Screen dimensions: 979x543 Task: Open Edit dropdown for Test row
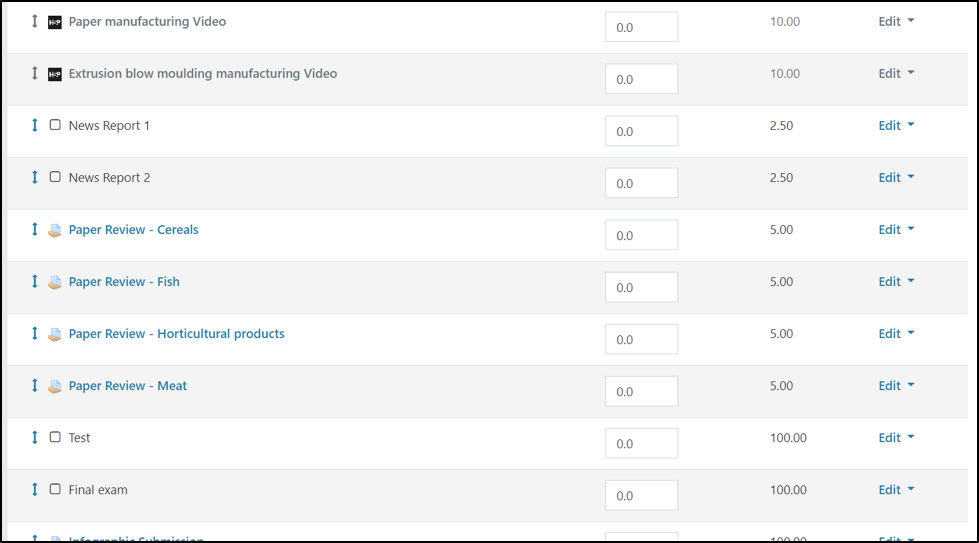point(896,437)
